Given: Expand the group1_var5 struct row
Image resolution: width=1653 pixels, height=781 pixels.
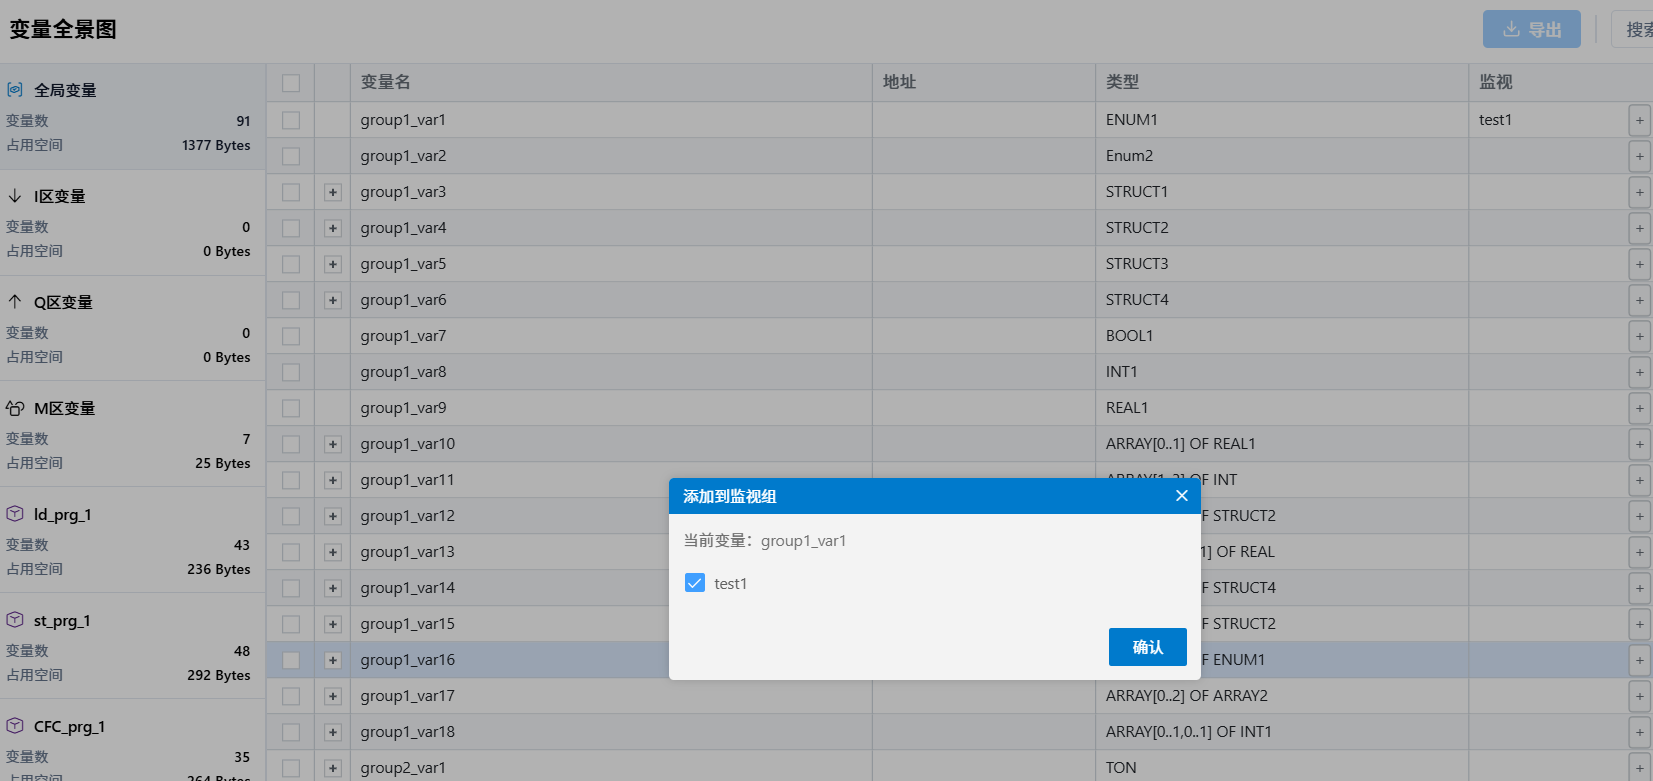Looking at the screenshot, I should [x=333, y=264].
